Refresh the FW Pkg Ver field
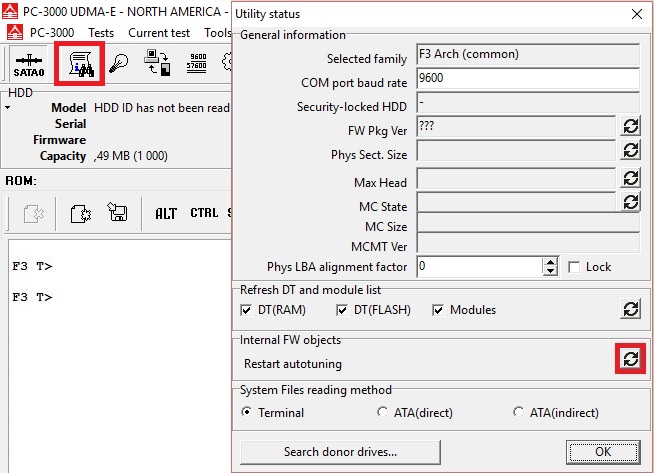The image size is (654, 473). (630, 126)
